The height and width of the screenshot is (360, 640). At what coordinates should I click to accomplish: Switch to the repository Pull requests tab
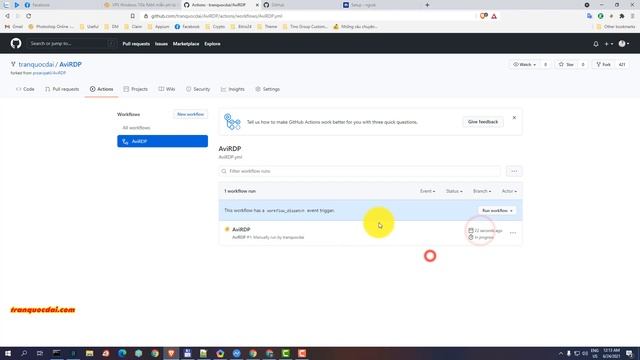62,89
